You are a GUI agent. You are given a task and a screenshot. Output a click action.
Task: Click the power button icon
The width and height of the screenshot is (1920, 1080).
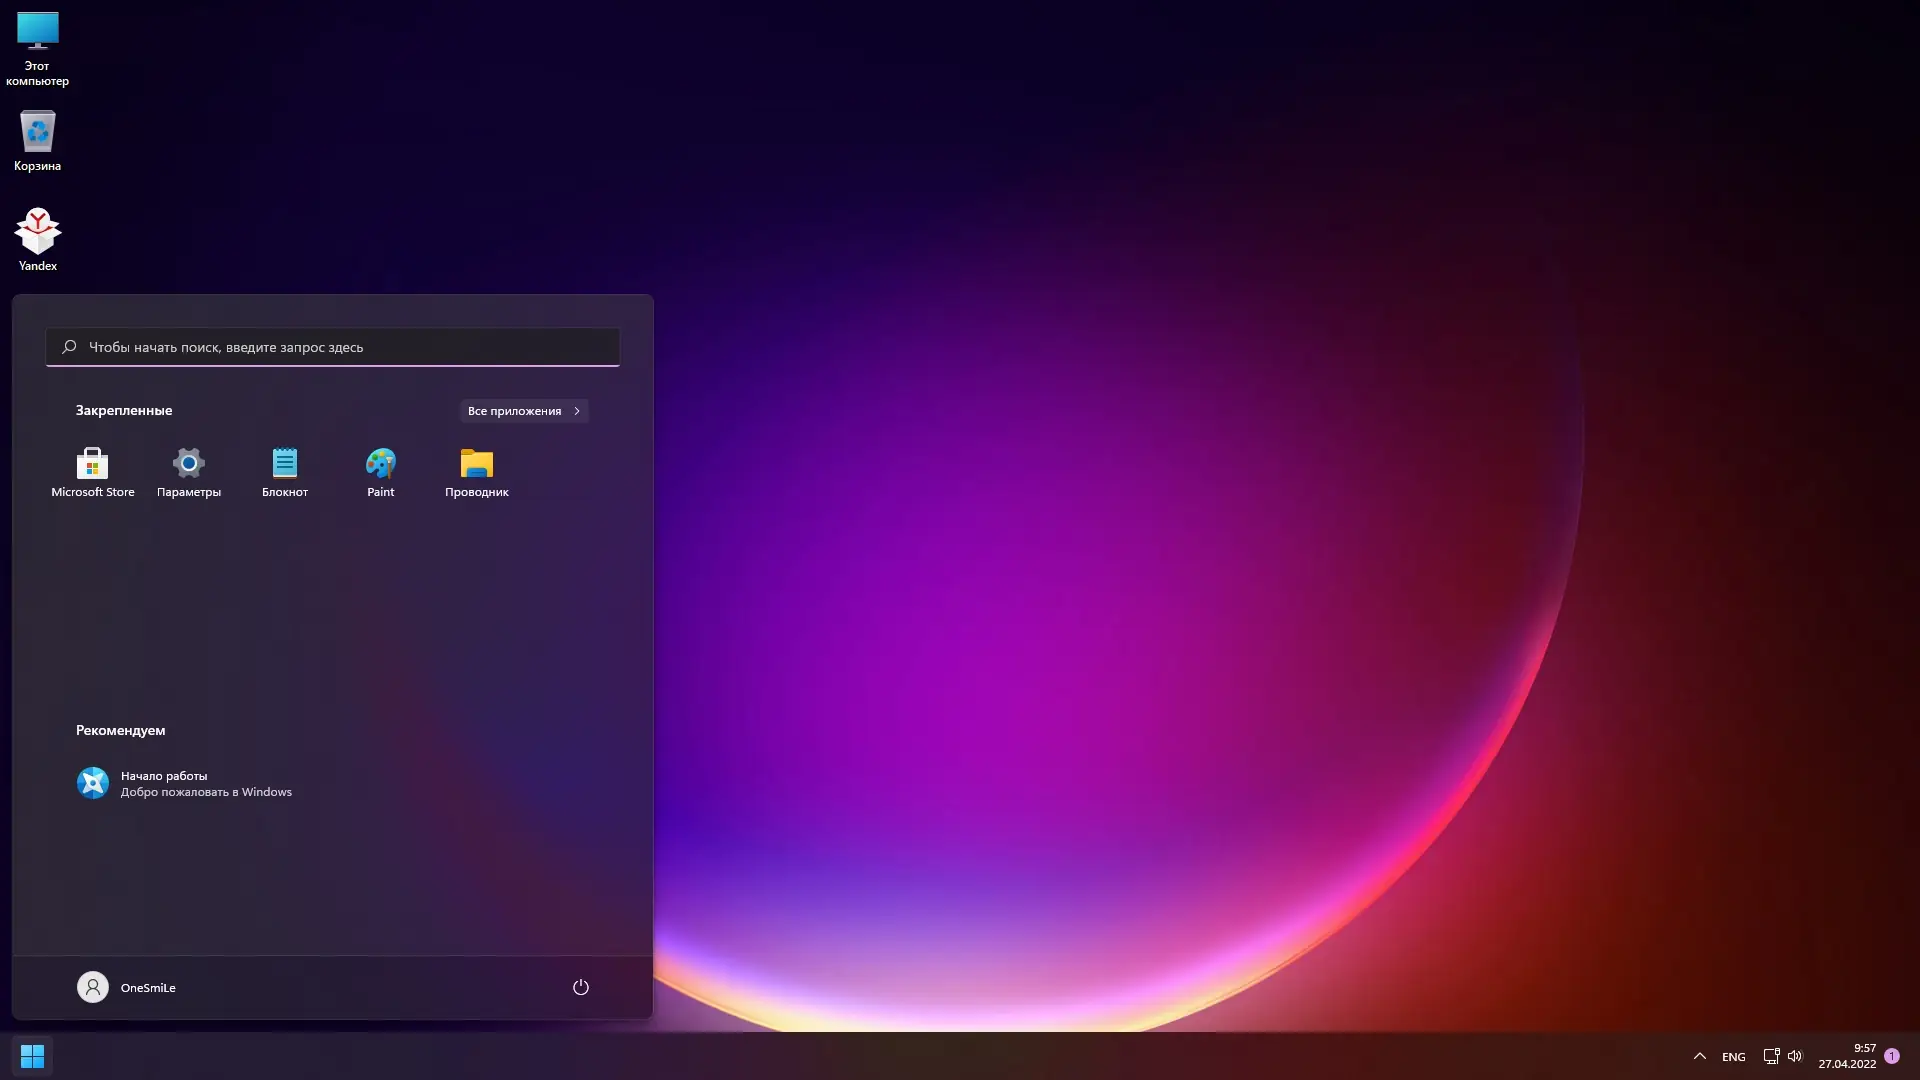click(580, 987)
